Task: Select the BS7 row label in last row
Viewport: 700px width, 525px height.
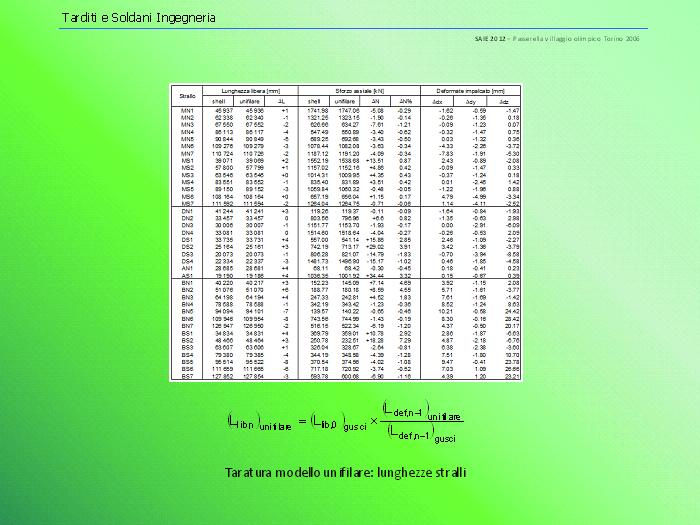Action: click(x=187, y=376)
